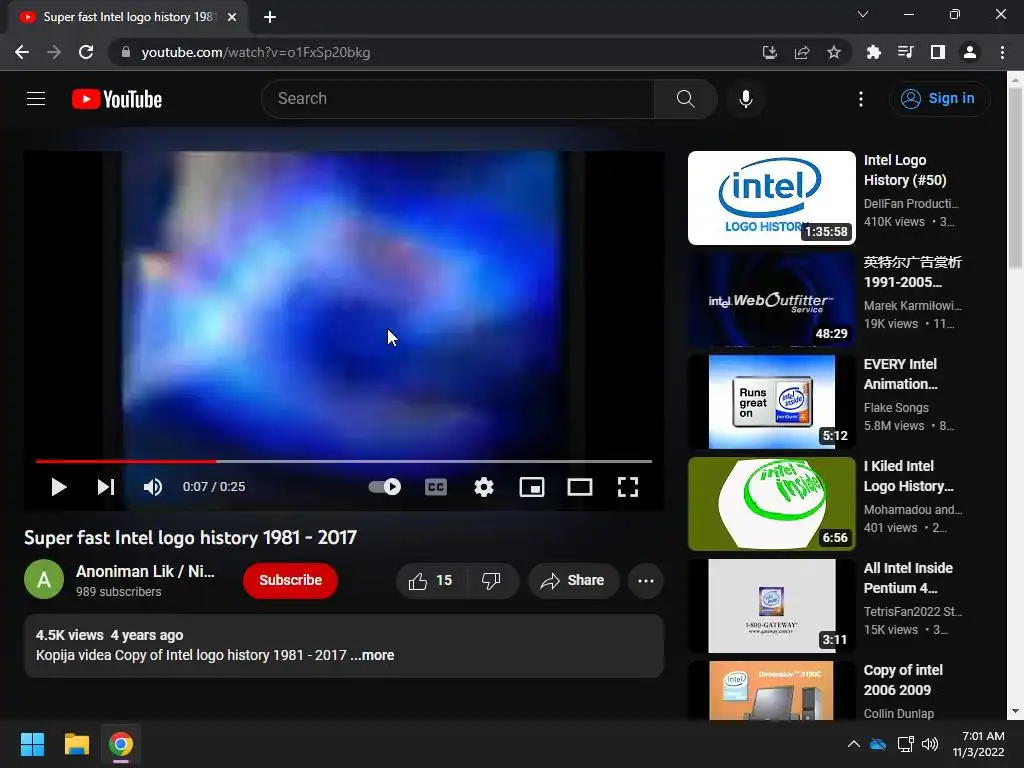Reload the page
Screen dimensions: 1024x768
86,52
